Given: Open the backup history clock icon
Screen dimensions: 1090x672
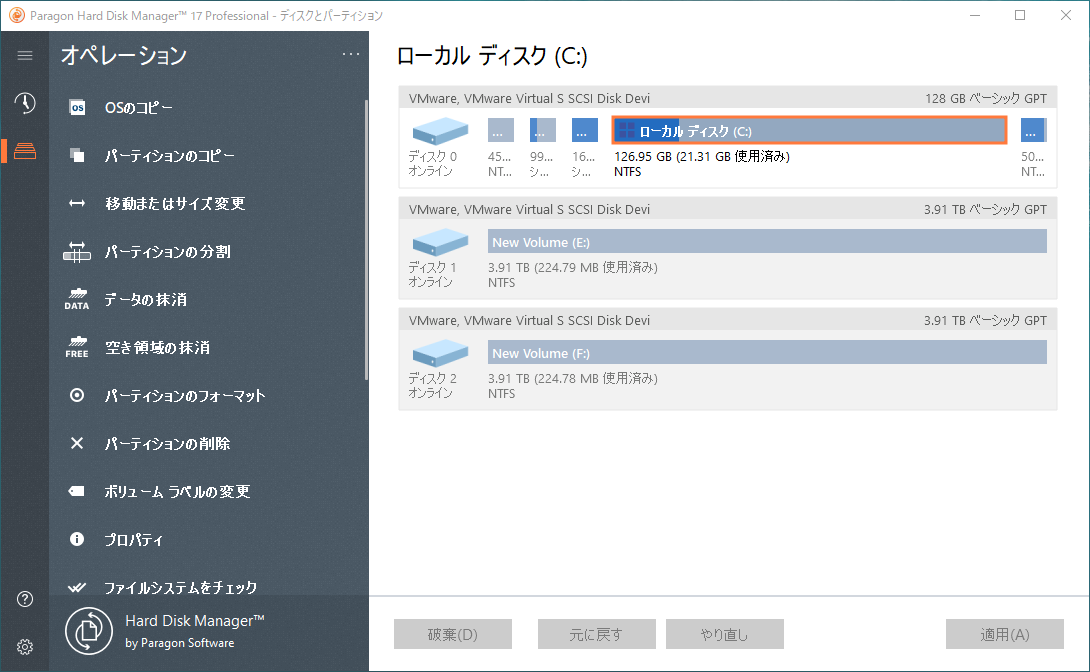Looking at the screenshot, I should tap(25, 103).
